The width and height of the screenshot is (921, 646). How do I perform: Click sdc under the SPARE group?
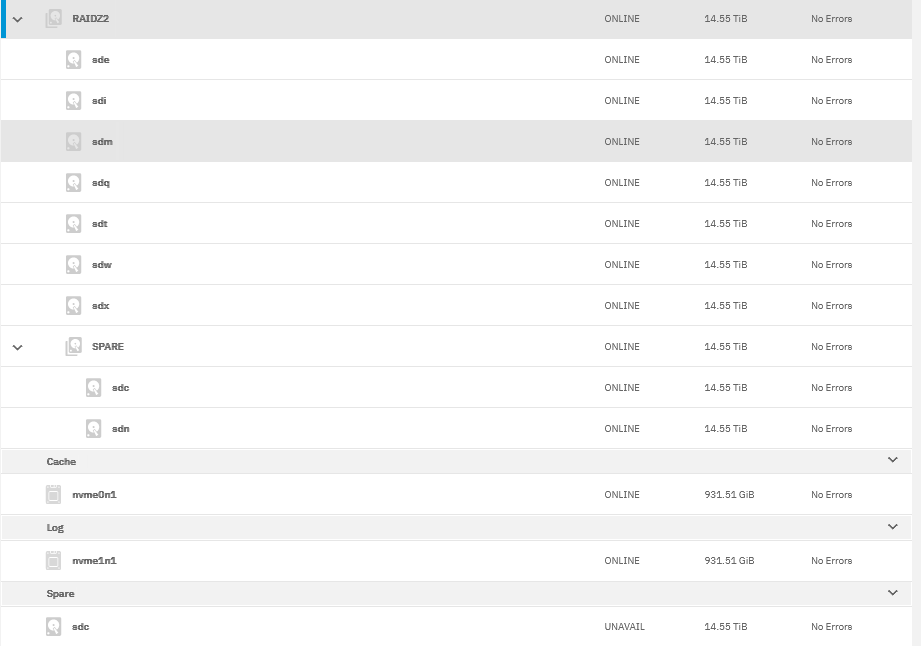120,388
